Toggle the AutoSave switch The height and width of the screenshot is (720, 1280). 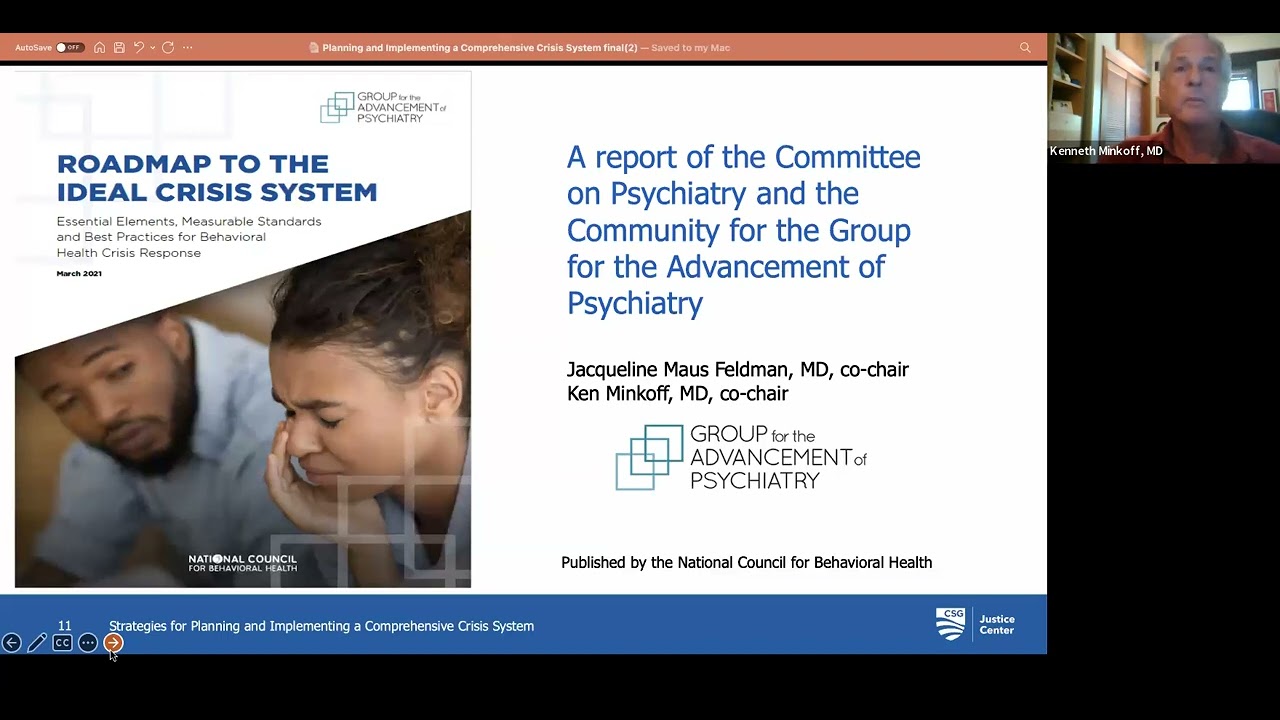click(x=69, y=47)
